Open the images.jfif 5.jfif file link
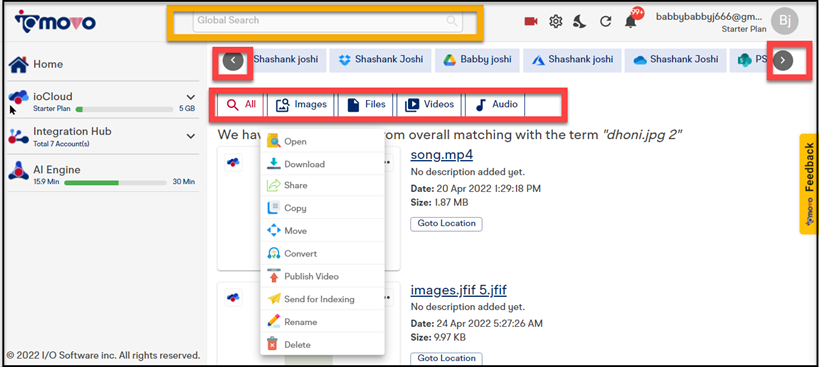Viewport: 819px width, 367px height. pyautogui.click(x=459, y=290)
